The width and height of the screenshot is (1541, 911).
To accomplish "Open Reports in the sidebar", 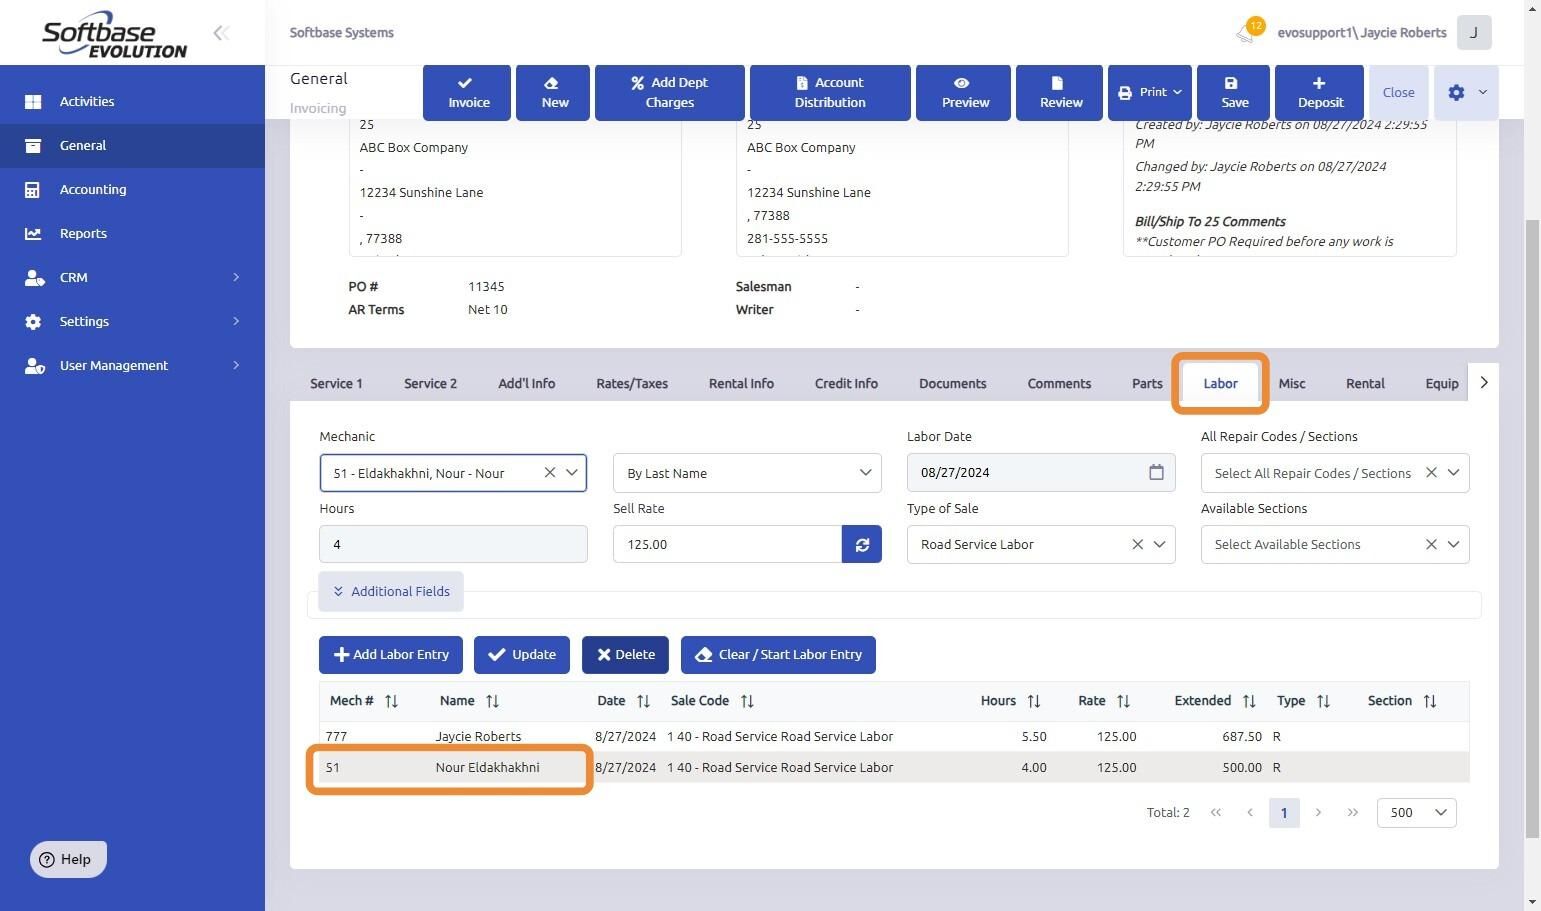I will 132,233.
